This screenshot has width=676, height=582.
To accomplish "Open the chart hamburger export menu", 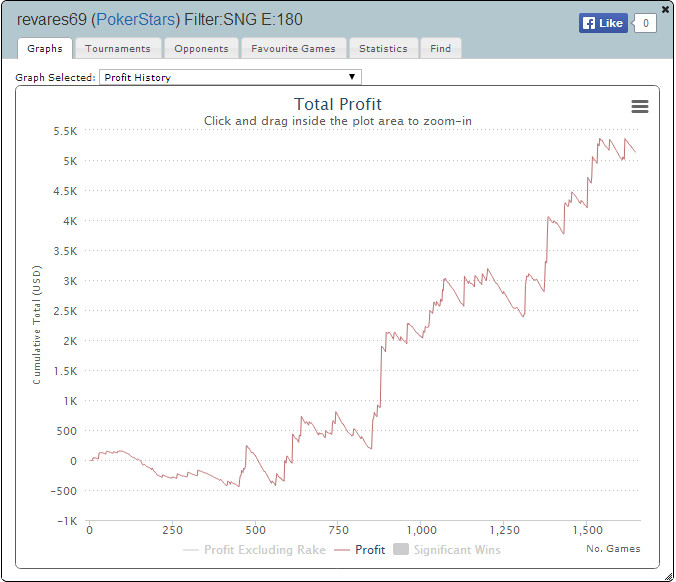I will click(640, 106).
